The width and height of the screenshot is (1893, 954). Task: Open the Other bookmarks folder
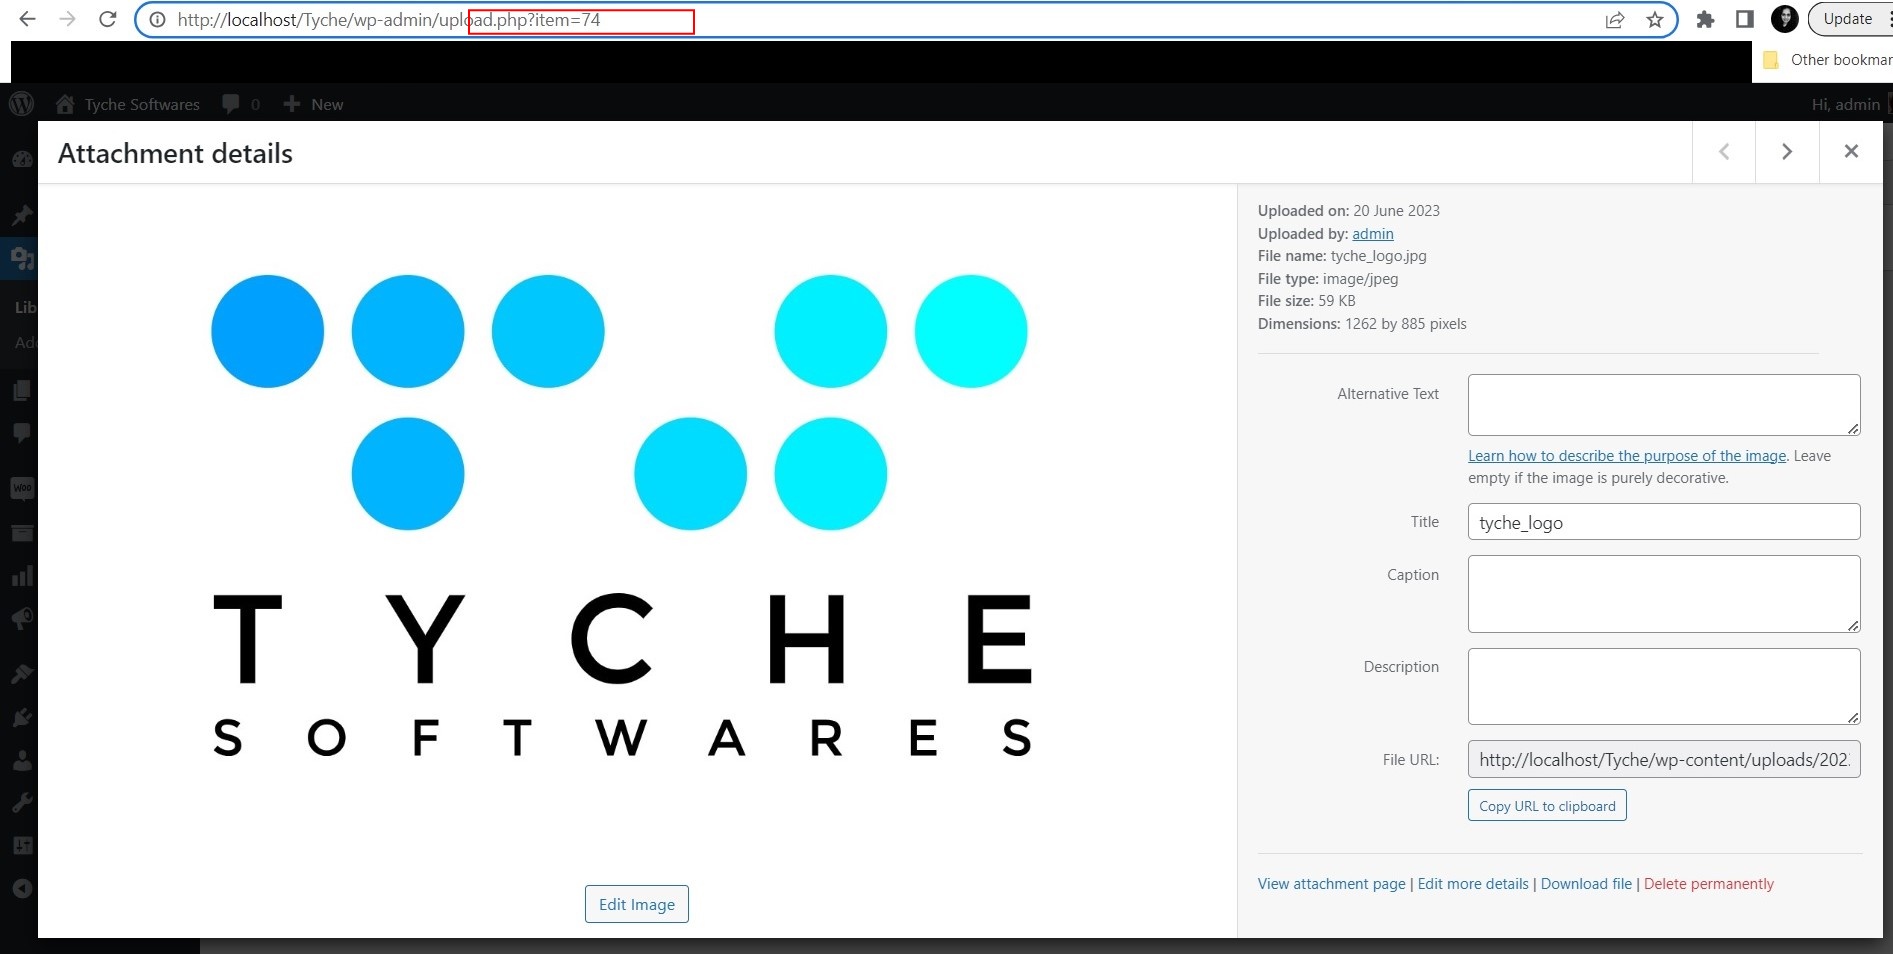[1828, 60]
